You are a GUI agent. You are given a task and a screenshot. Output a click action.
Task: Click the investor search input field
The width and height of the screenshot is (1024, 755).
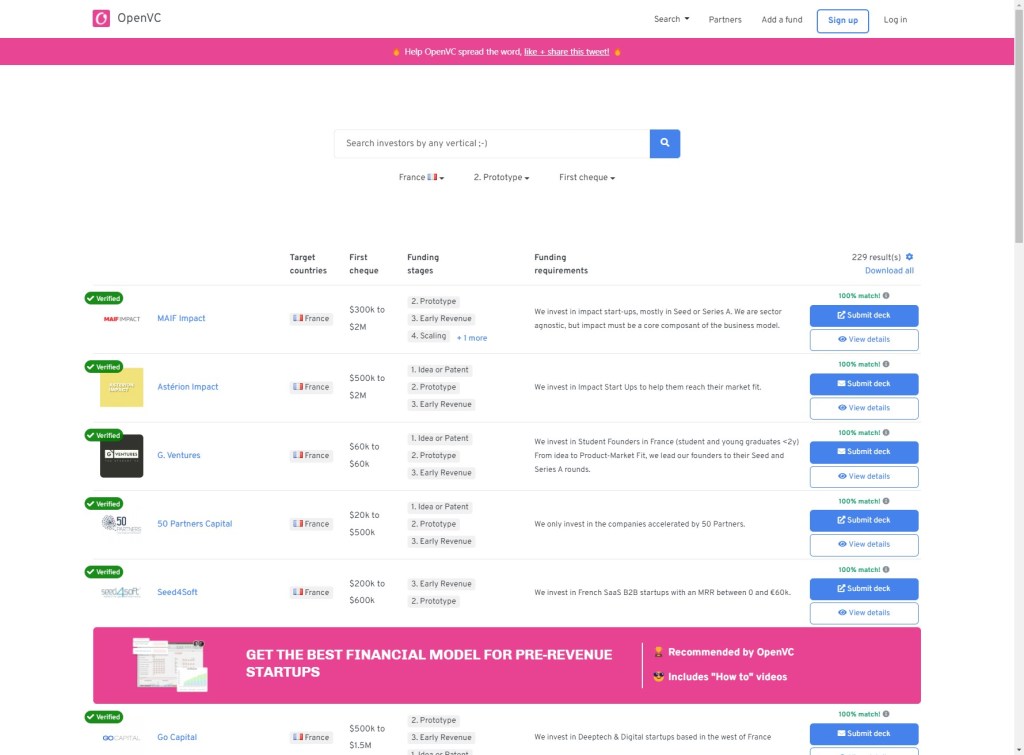coord(490,143)
